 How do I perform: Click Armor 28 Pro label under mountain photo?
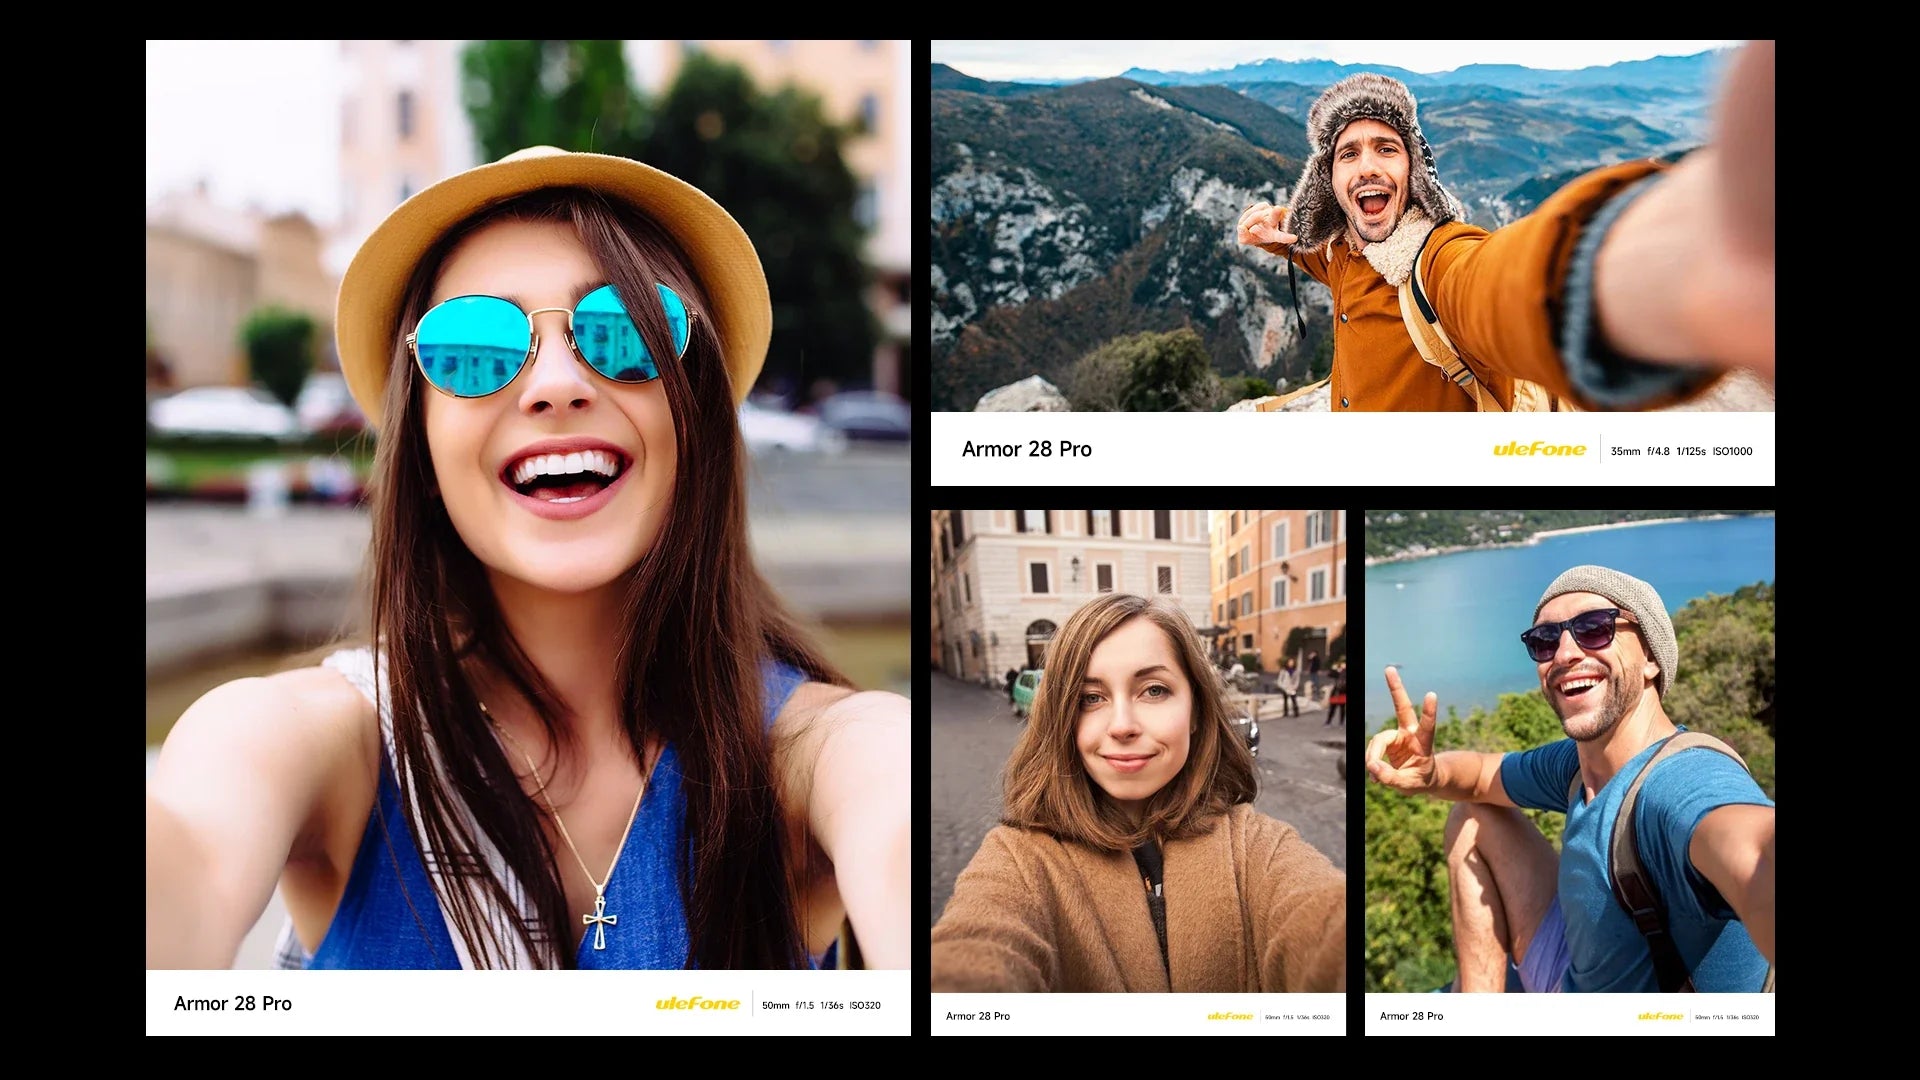point(1027,450)
